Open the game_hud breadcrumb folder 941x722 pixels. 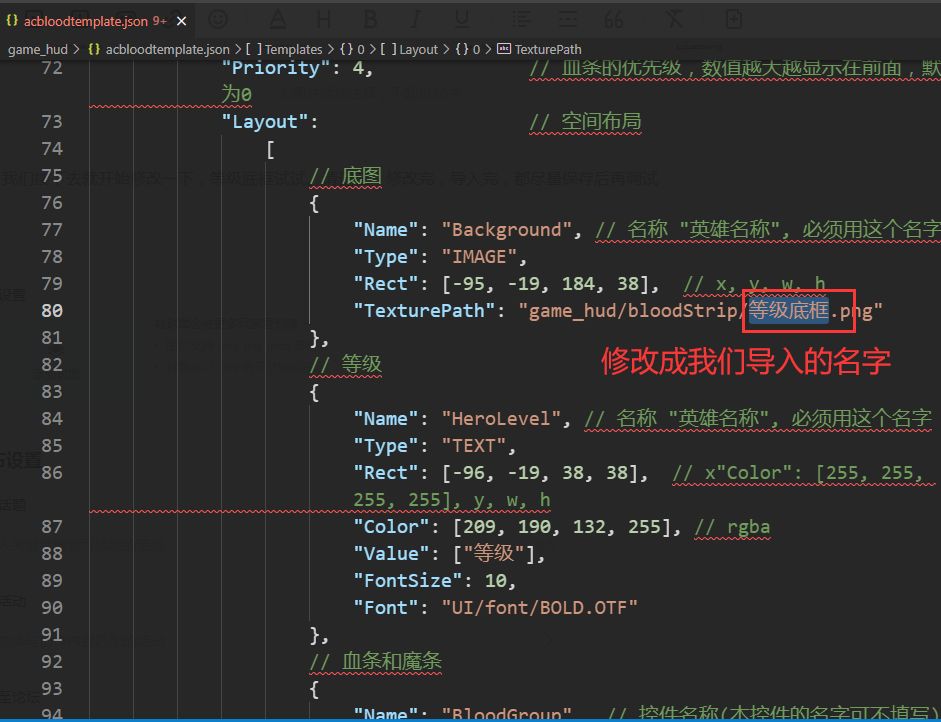point(37,49)
